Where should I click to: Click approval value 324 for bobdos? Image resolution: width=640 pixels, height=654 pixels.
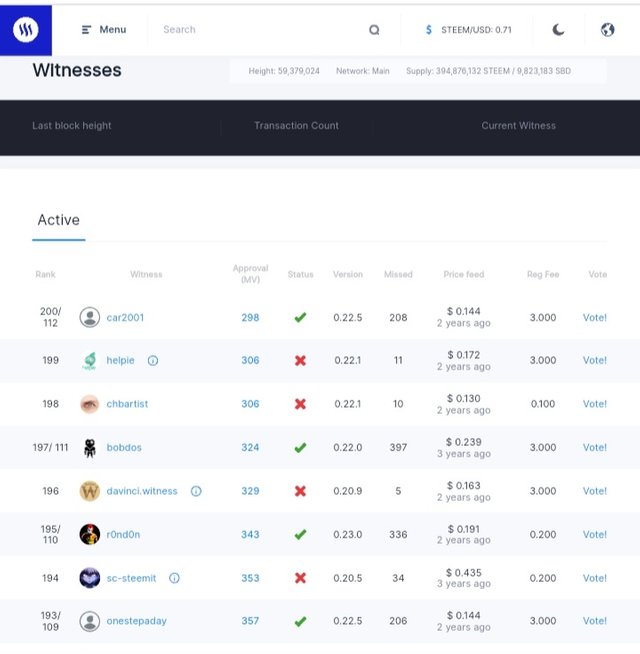(x=250, y=448)
